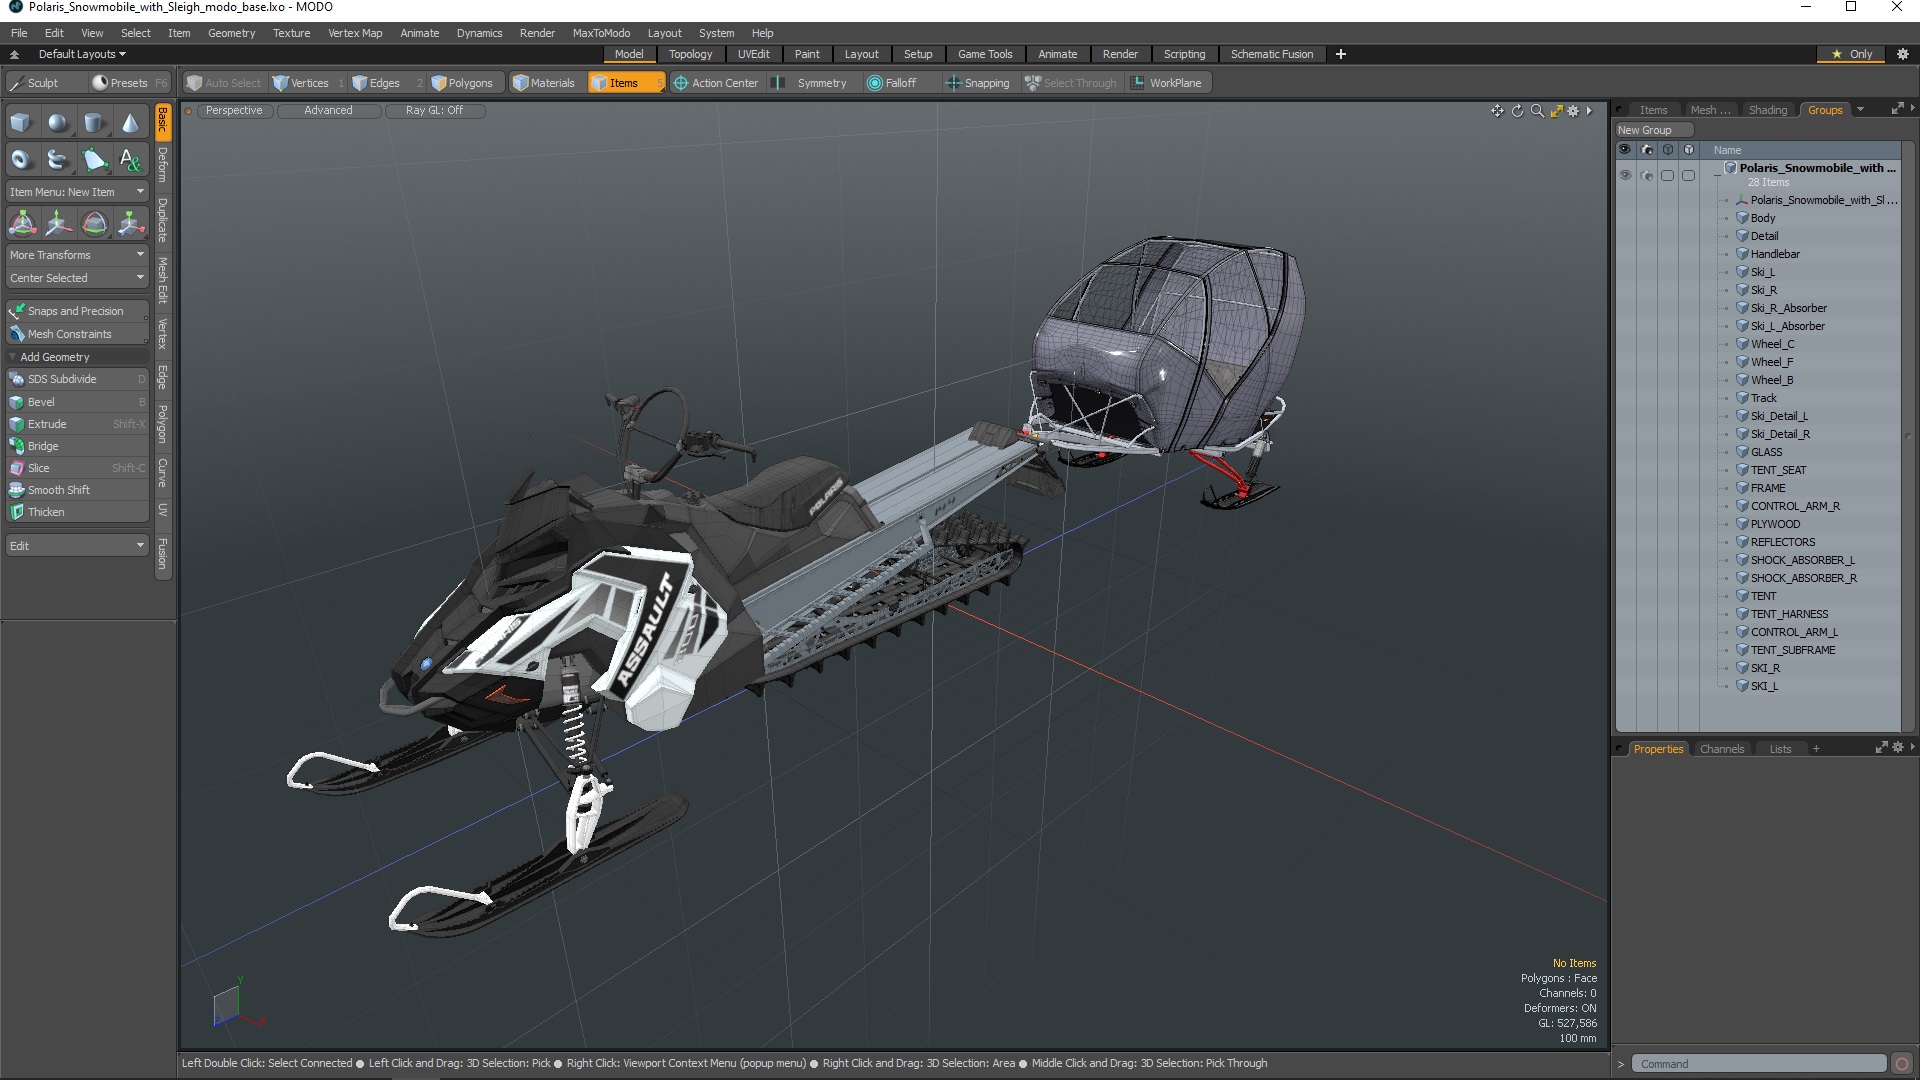1920x1080 pixels.
Task: Toggle first checkbox of Polaris_Snowmobile group
Action: [1667, 175]
